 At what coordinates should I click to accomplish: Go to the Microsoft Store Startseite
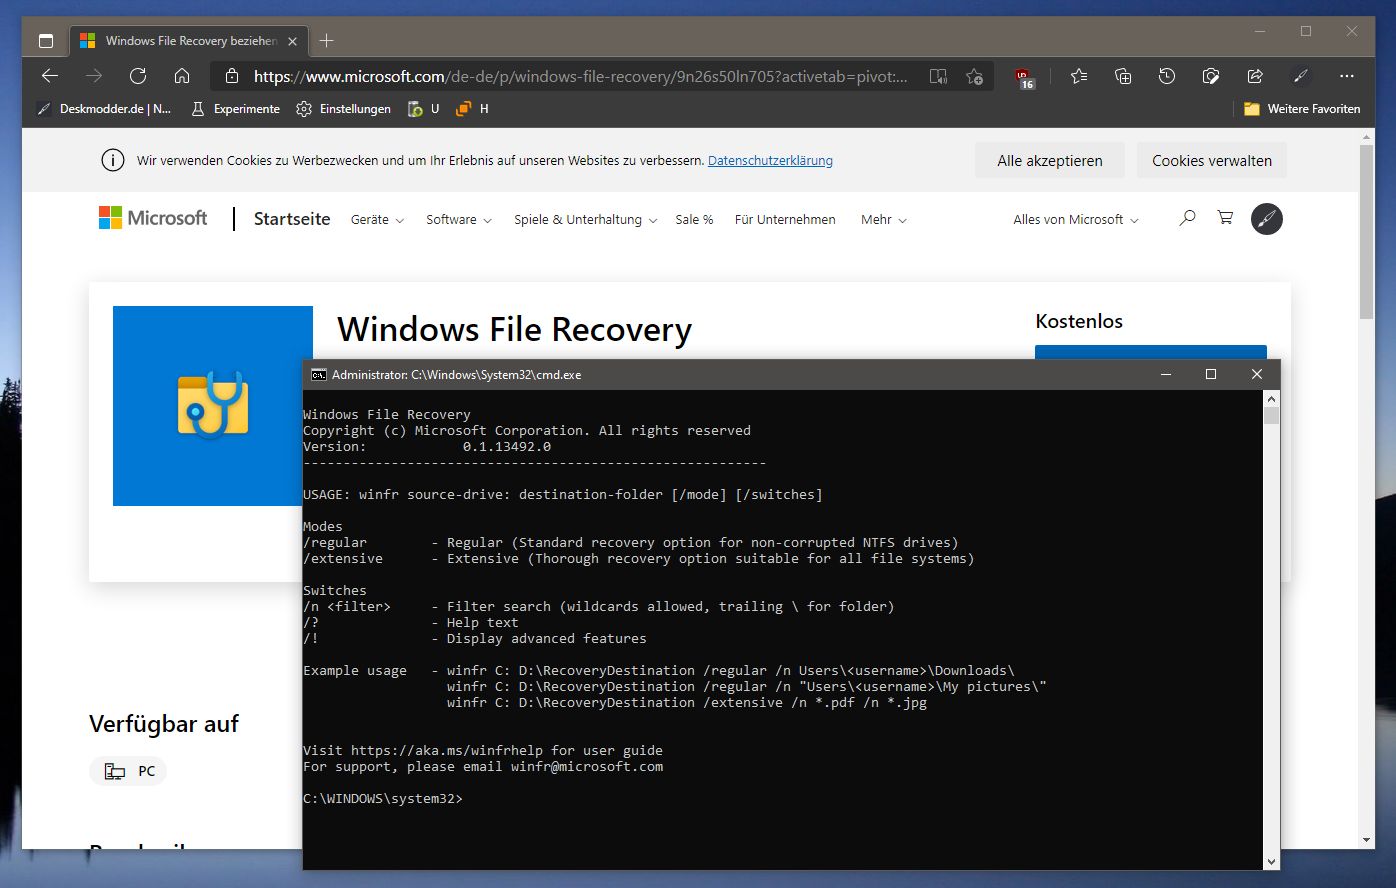[292, 219]
